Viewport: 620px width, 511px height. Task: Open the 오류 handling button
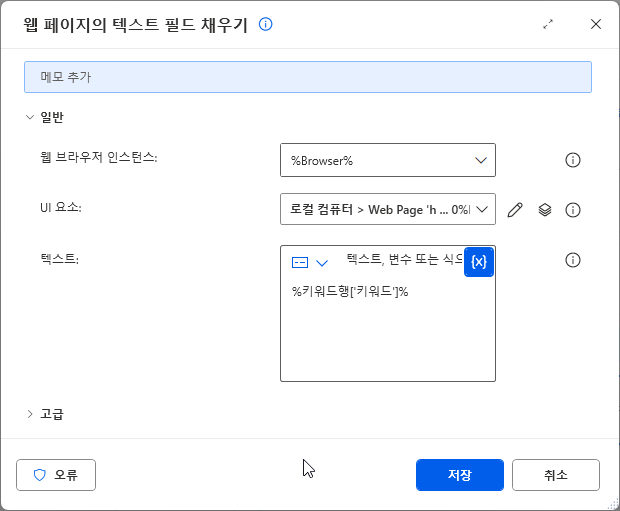(56, 475)
